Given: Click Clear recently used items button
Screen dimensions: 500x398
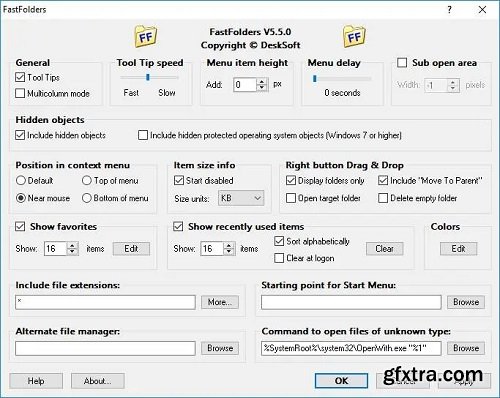Looking at the screenshot, I should click(x=385, y=249).
